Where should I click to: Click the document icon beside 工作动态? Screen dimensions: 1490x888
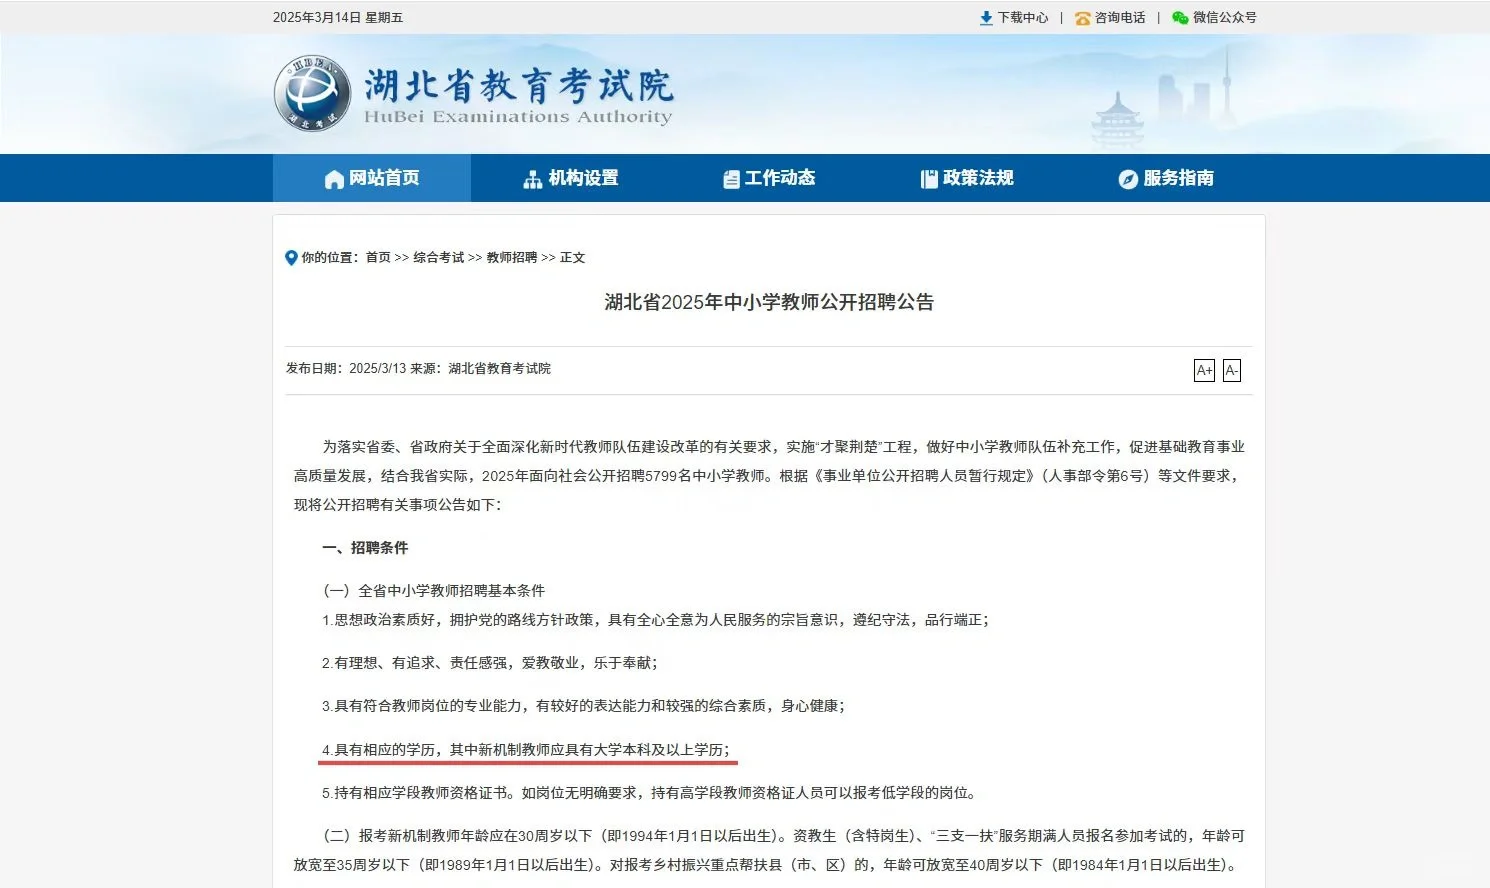731,178
